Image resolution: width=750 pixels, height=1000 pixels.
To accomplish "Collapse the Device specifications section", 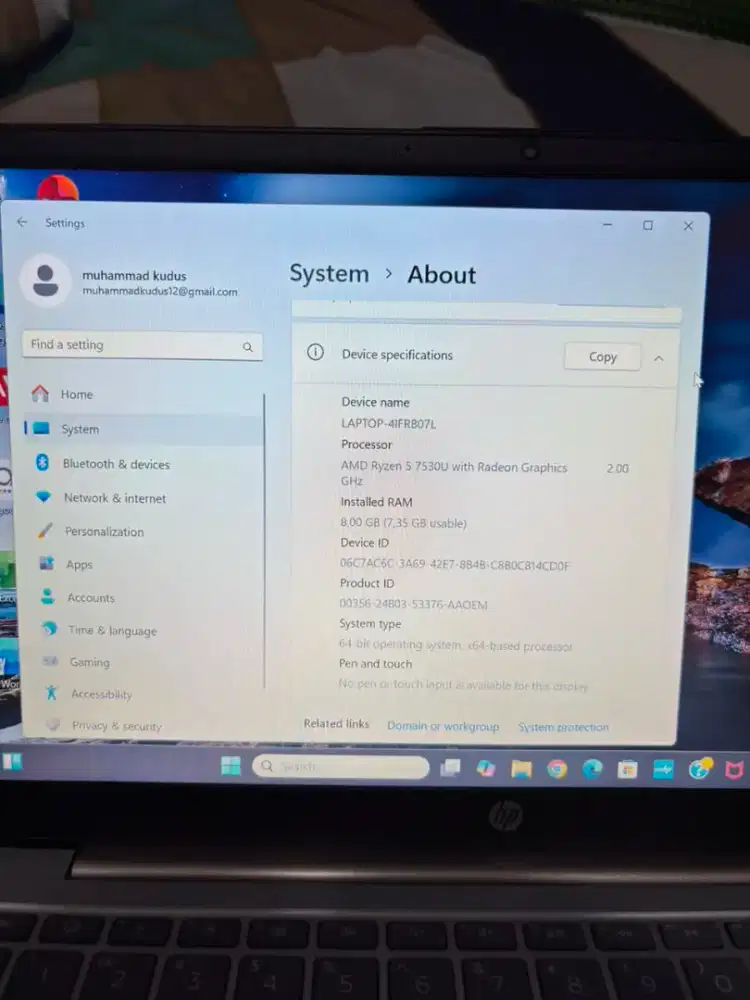I will click(x=659, y=358).
